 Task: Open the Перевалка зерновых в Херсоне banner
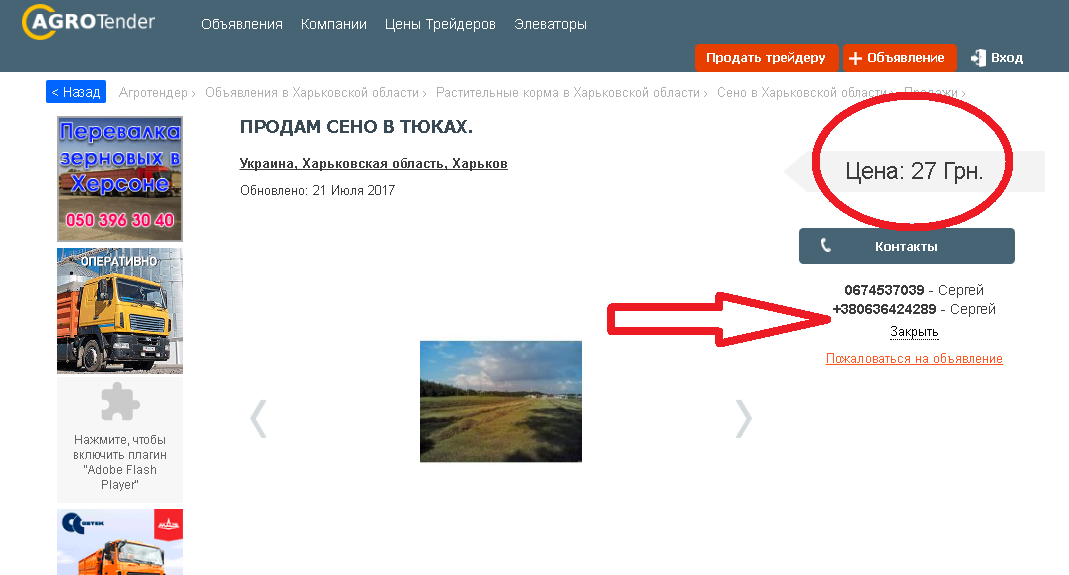point(120,179)
